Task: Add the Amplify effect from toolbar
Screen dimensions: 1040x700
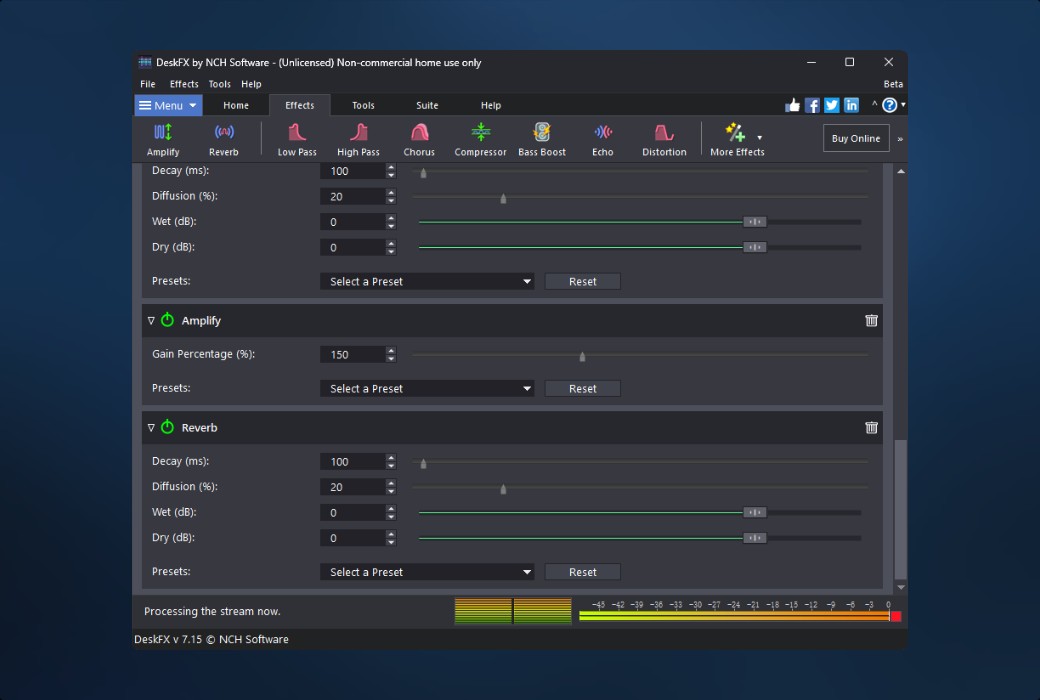Action: [x=163, y=139]
